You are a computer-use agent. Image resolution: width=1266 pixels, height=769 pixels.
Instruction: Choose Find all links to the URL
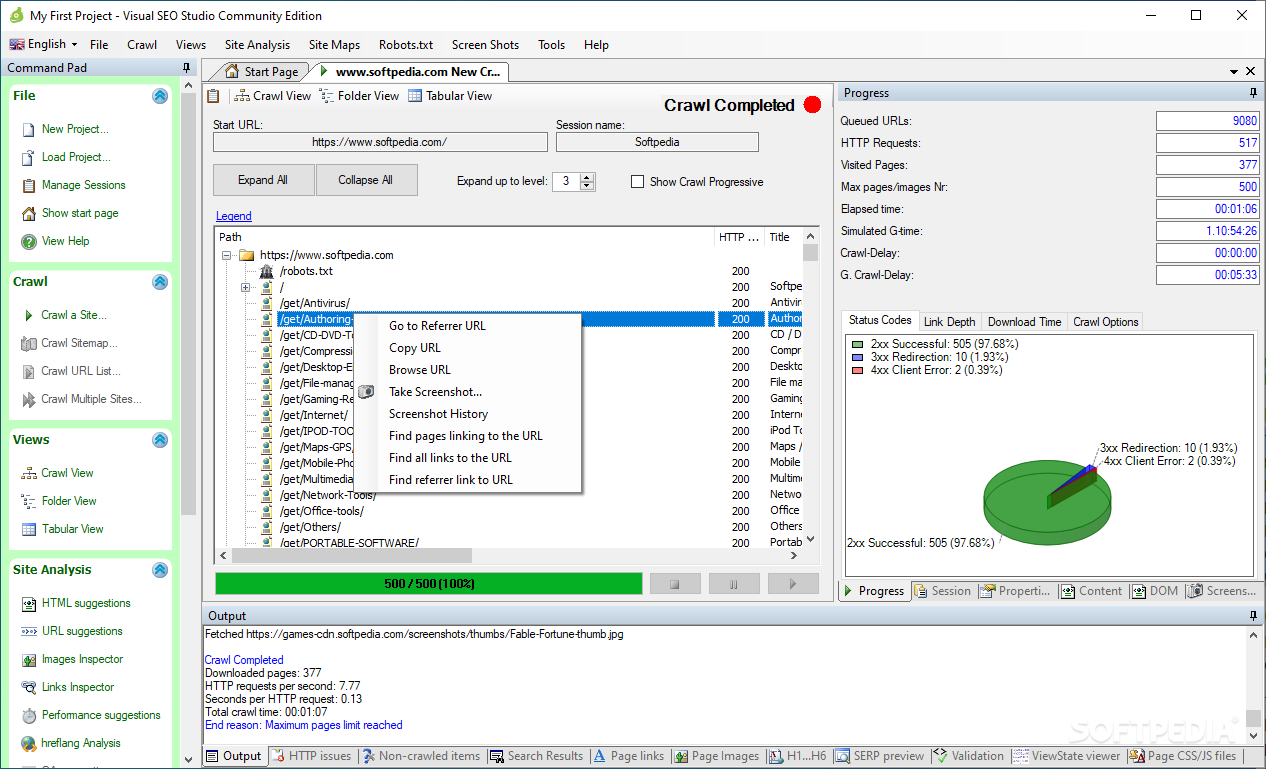coord(450,458)
